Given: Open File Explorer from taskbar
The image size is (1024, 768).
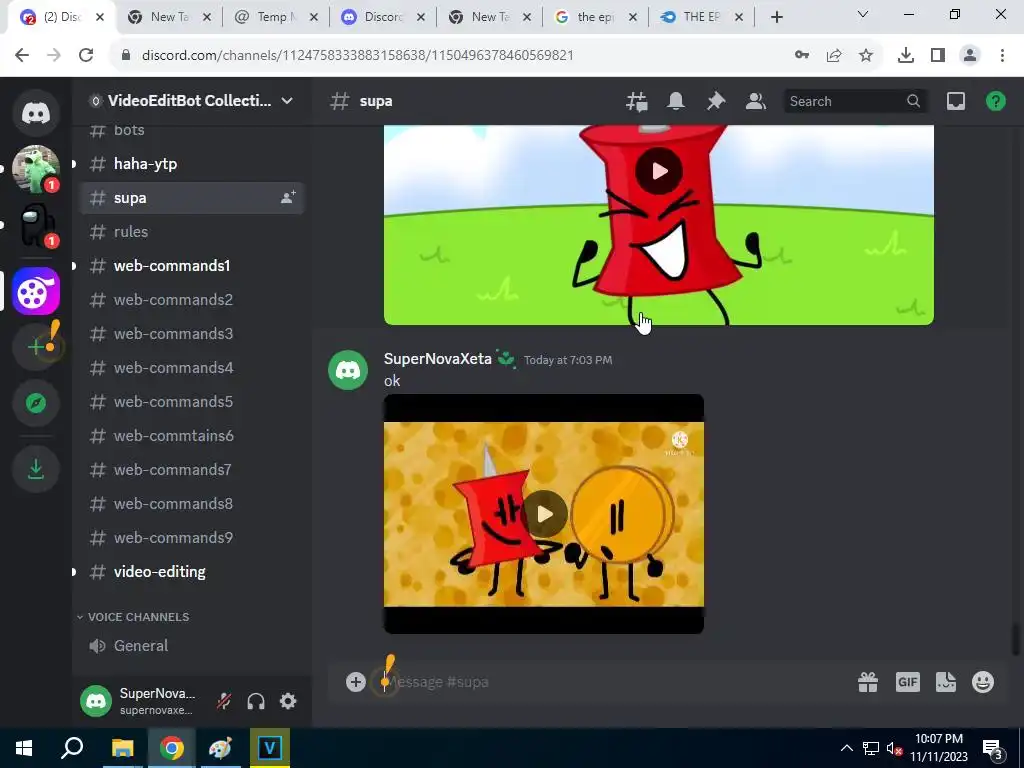Looking at the screenshot, I should (x=122, y=748).
